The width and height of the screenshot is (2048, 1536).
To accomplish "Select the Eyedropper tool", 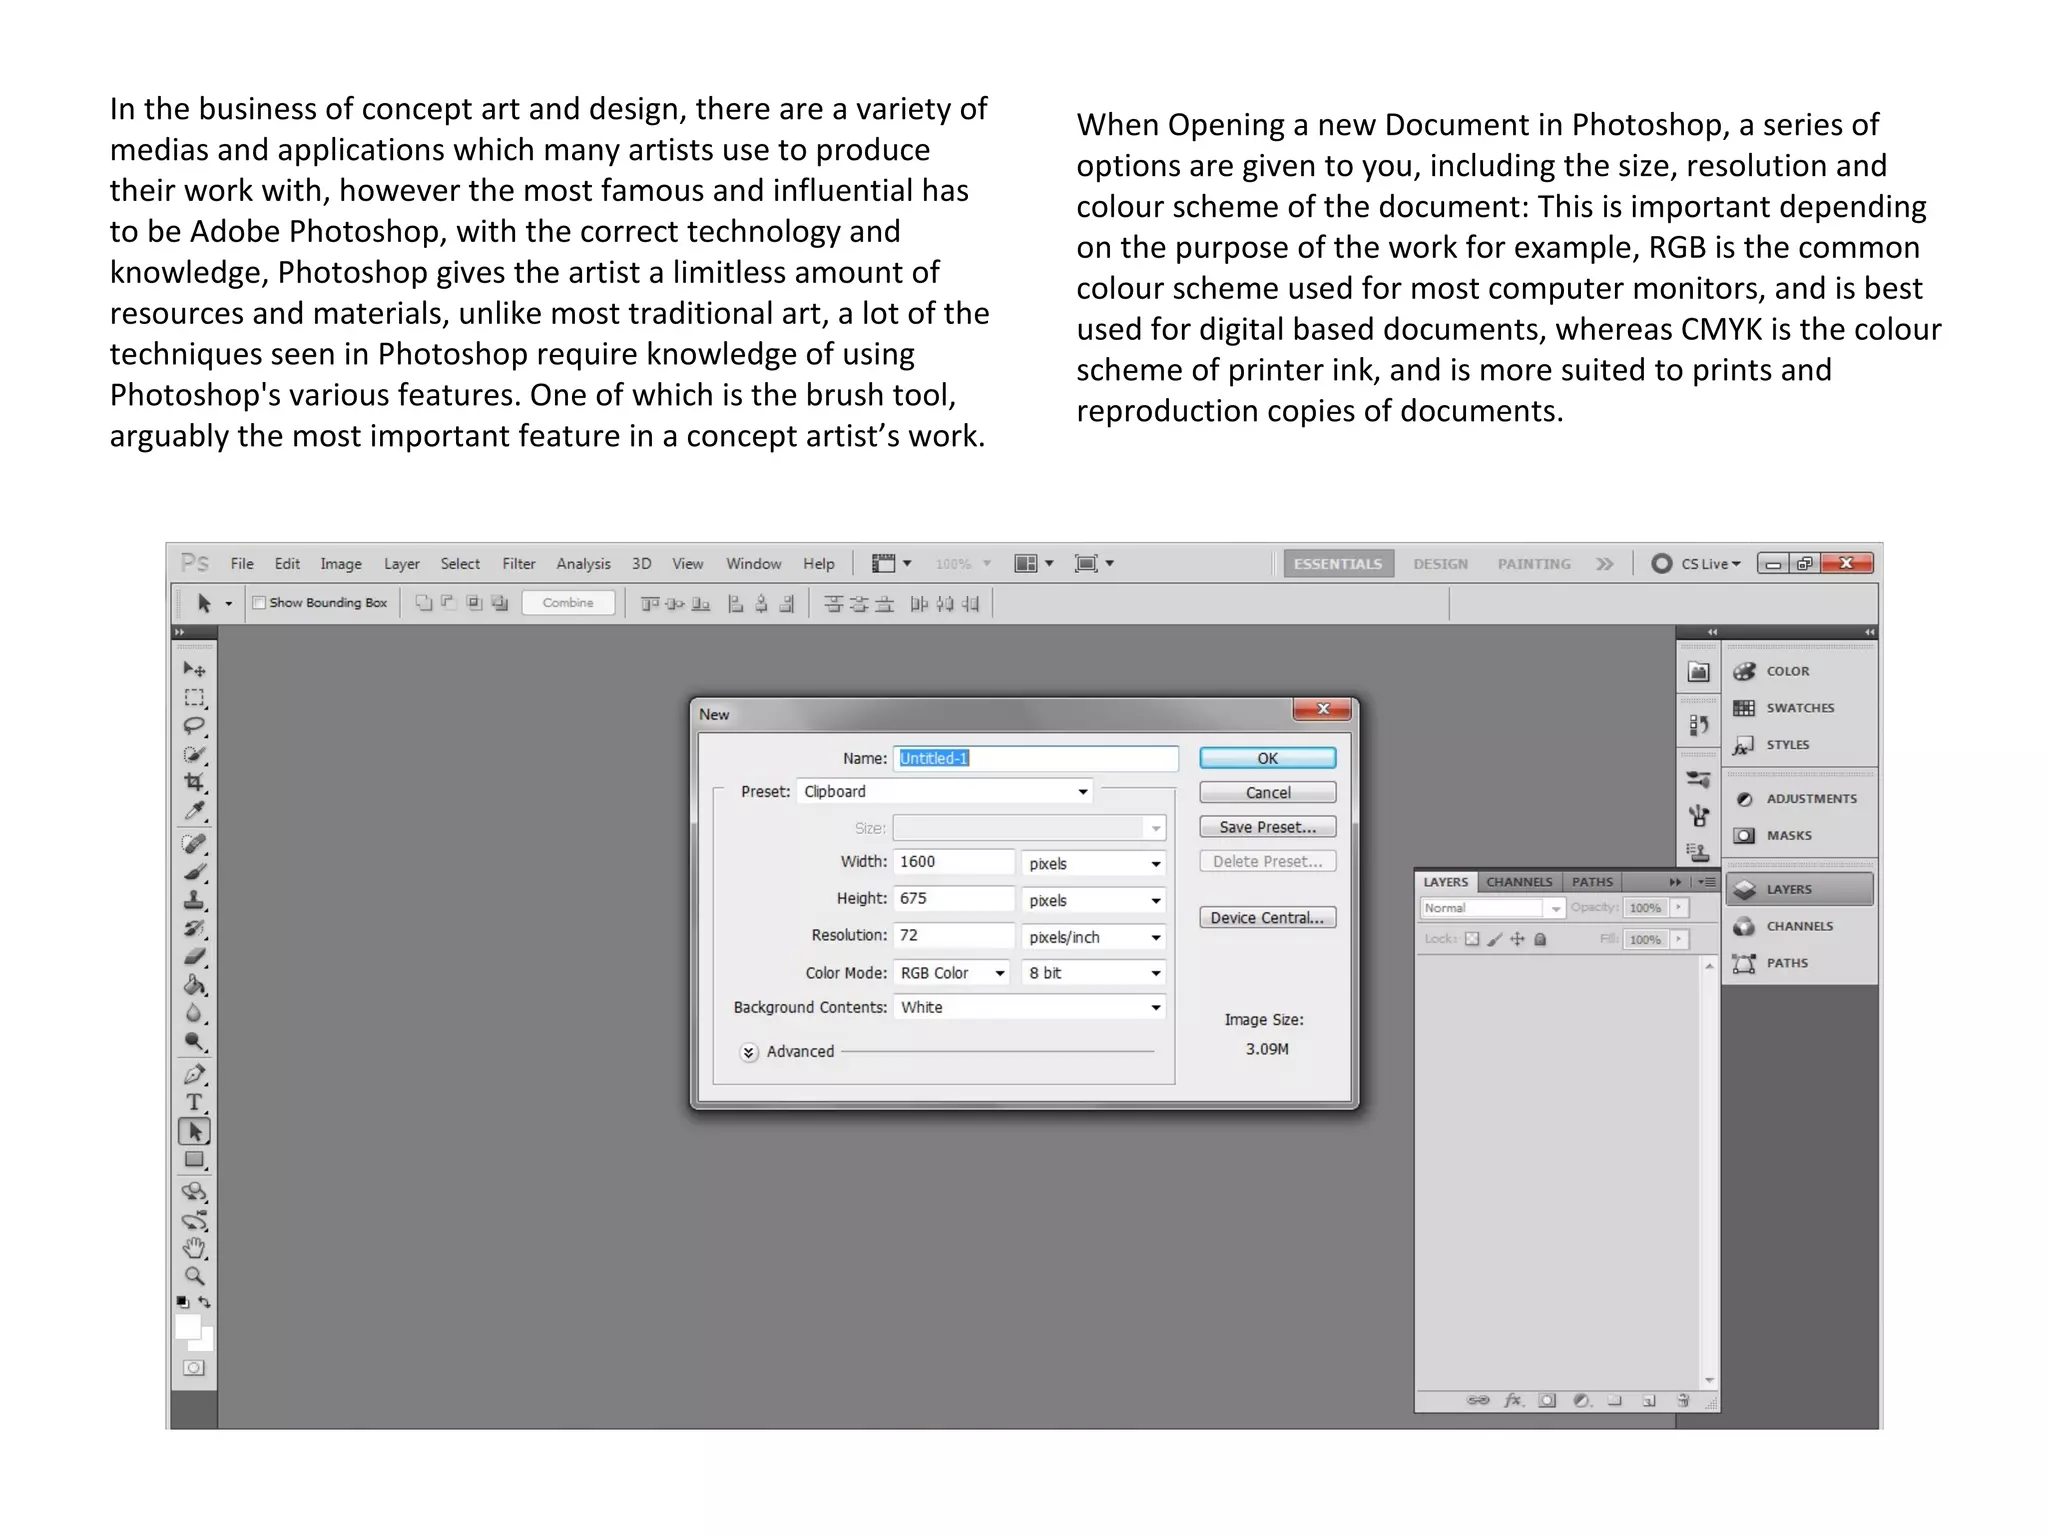I will pos(194,810).
